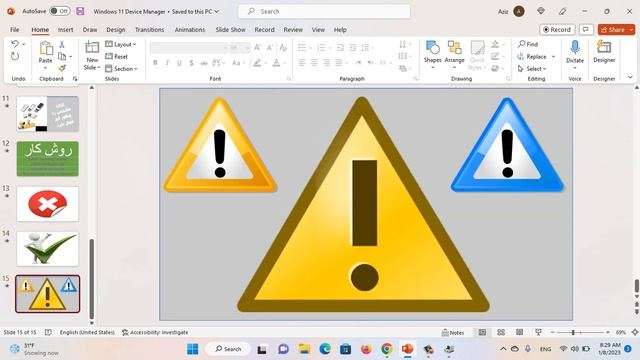Select the orange warning triangle image
This screenshot has width=640, height=360.
[x=220, y=145]
